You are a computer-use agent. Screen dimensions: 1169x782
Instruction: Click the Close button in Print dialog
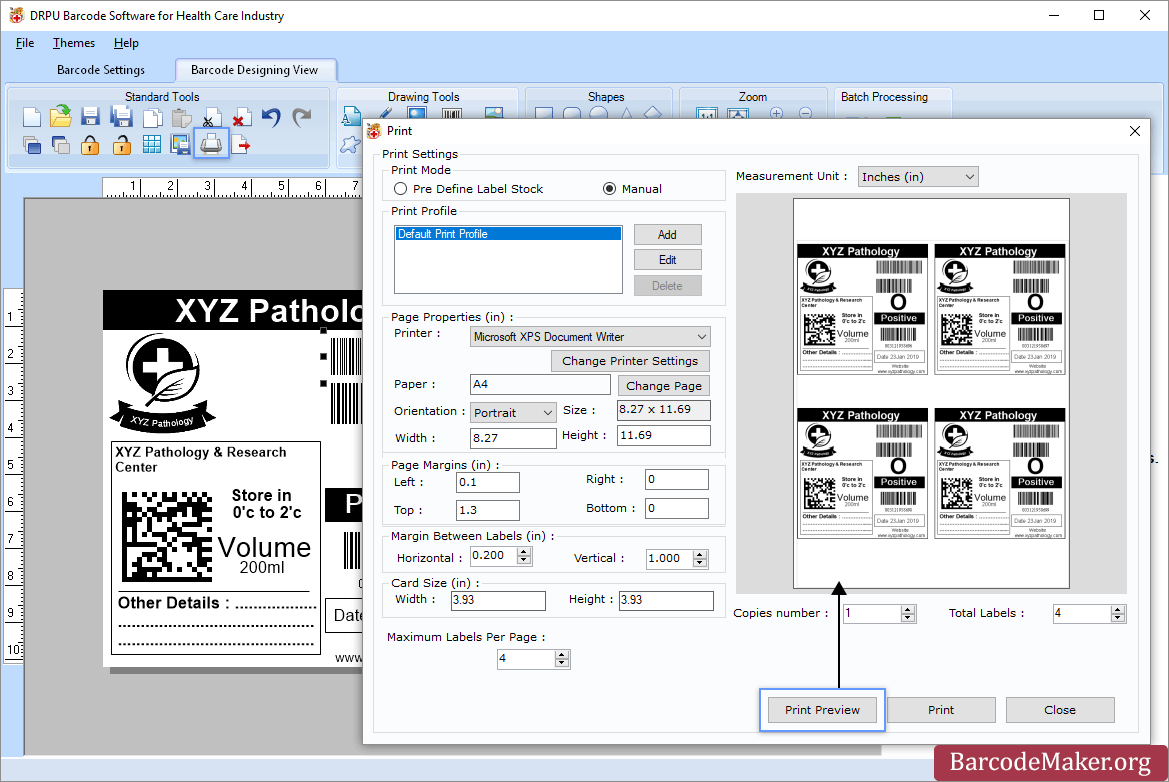coord(1059,710)
